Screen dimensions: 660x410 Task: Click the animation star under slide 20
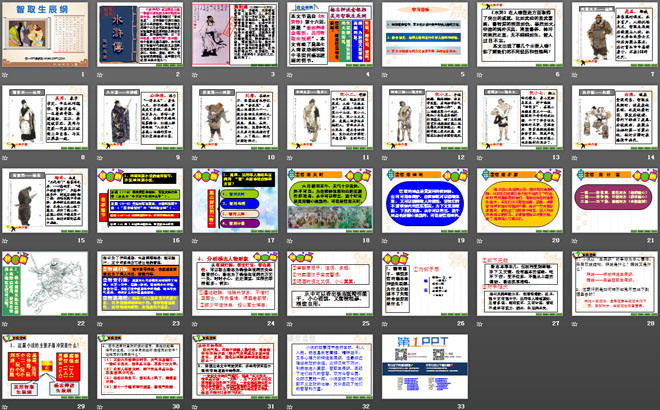[480, 241]
